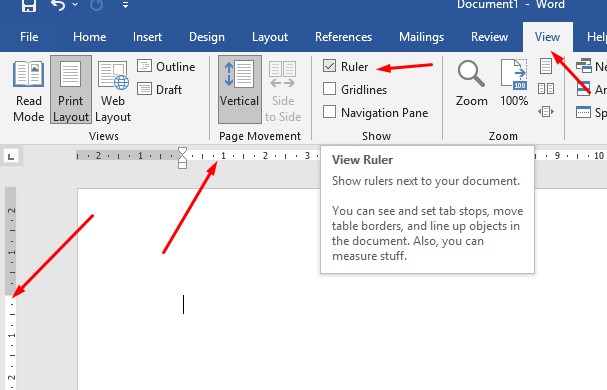Open Customize Quick Access Toolbar dropdown
This screenshot has width=607, height=390.
[125, 5]
